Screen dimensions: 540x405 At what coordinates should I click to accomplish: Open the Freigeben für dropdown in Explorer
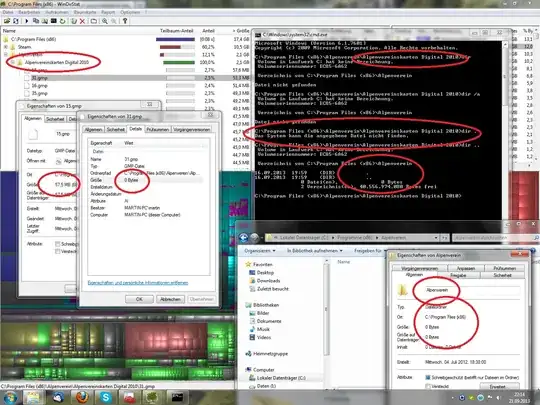pyautogui.click(x=371, y=251)
